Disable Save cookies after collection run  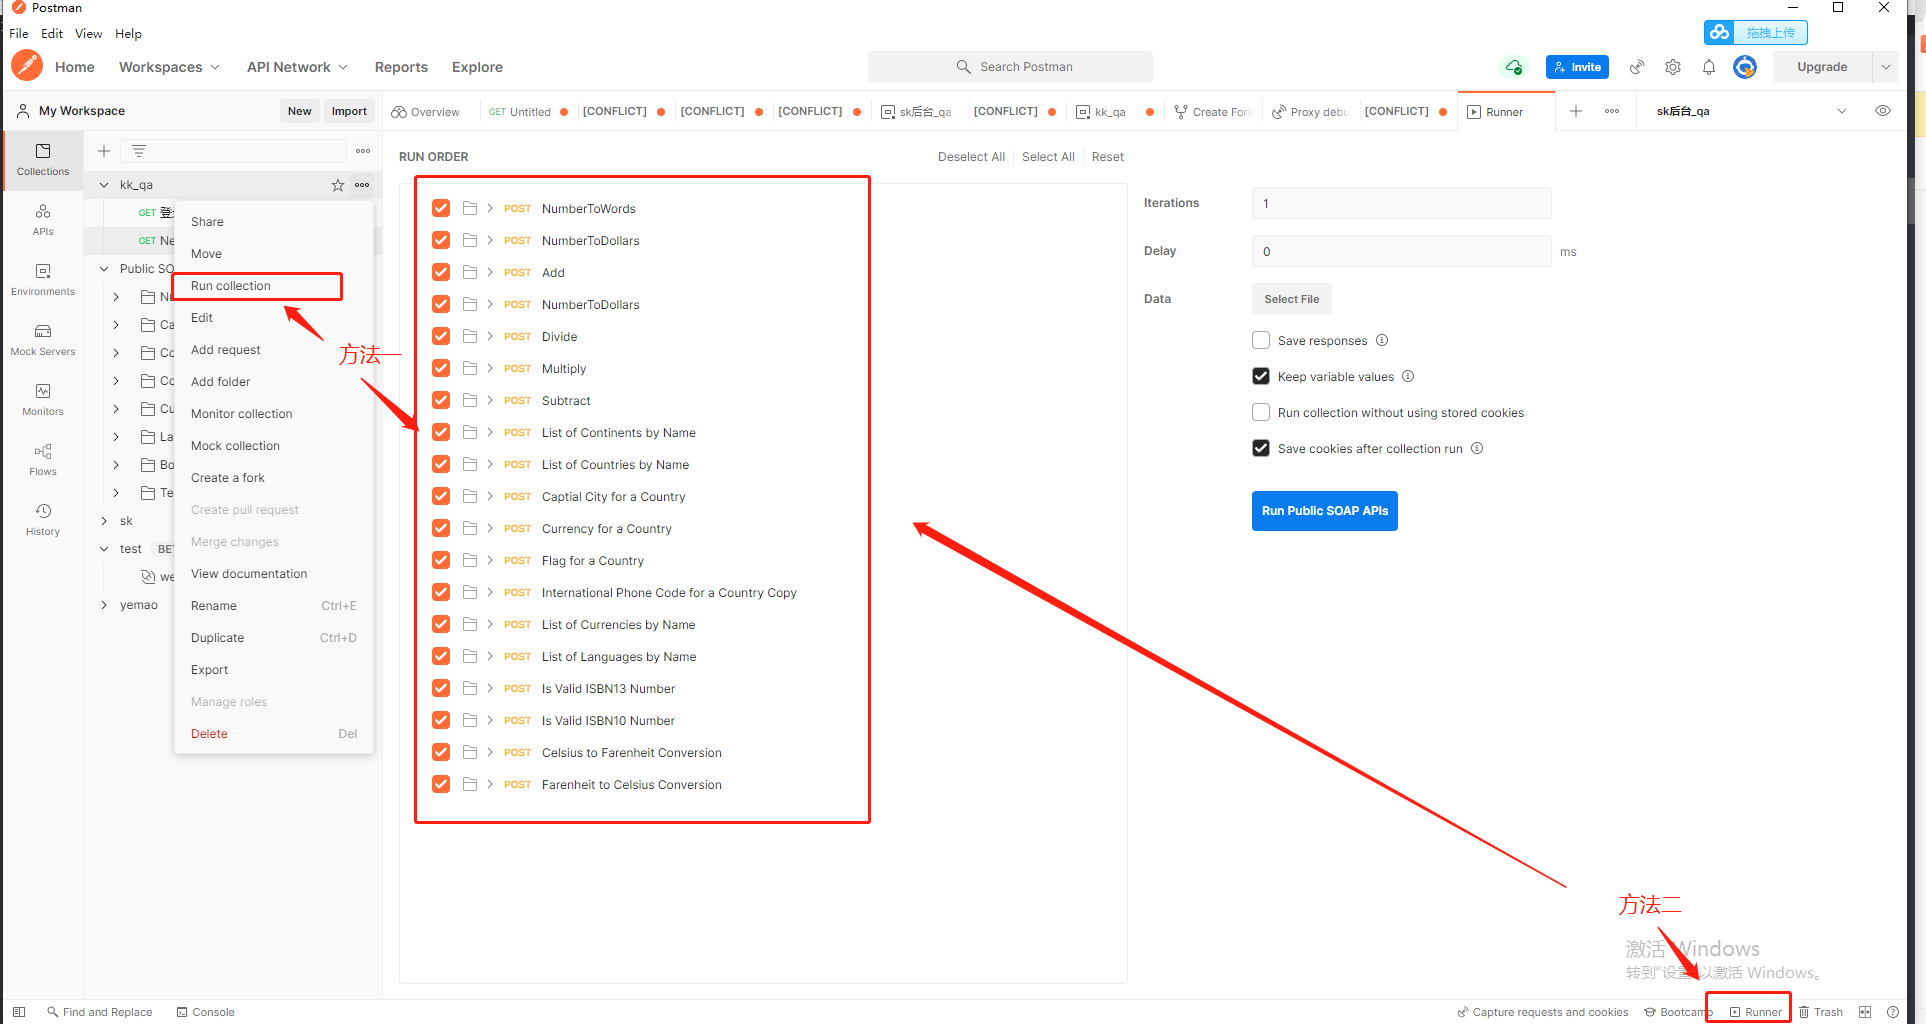1261,448
